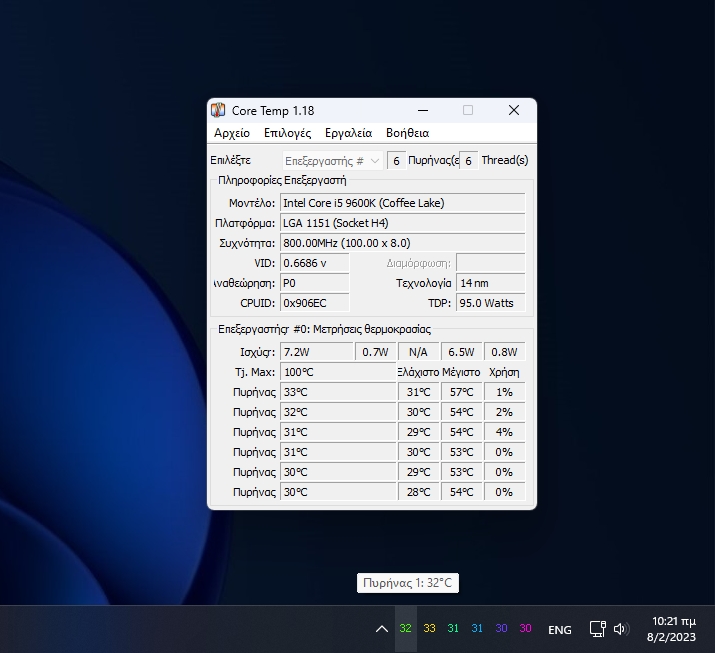
Task: Click the volume speaker icon in taskbar
Action: pyautogui.click(x=620, y=629)
